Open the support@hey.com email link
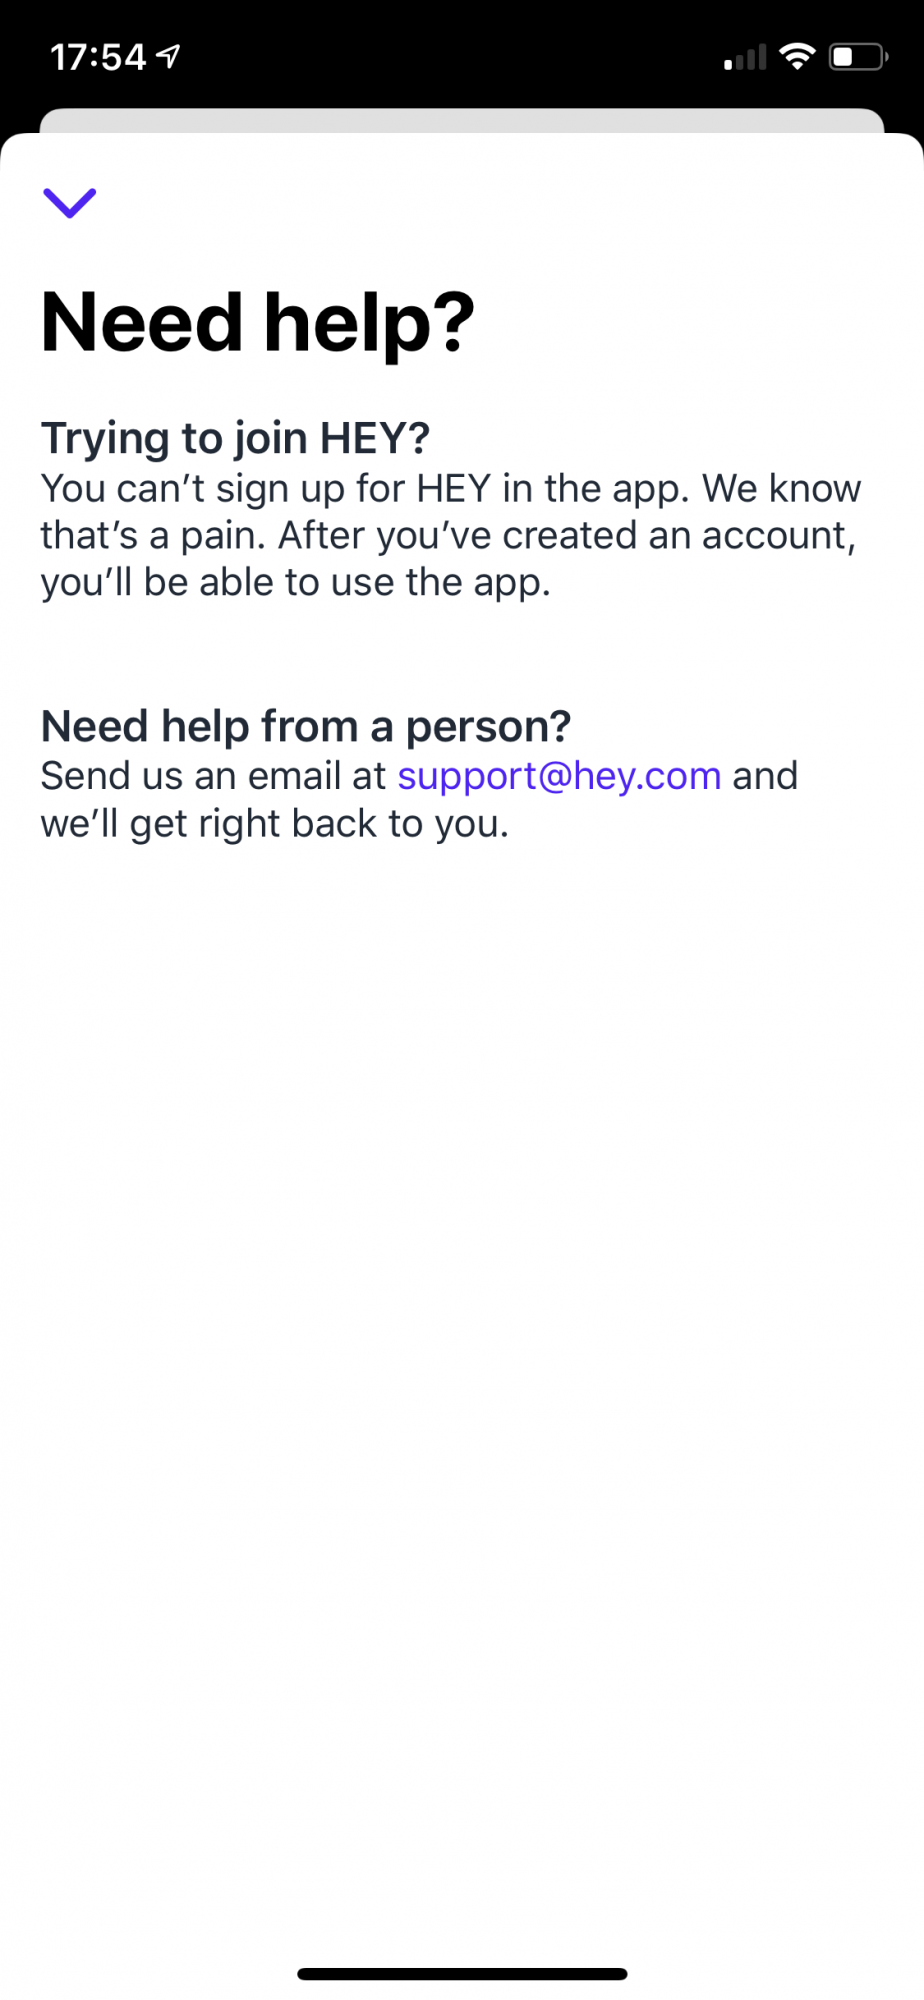Screen dimensions: 924x2000 559,777
